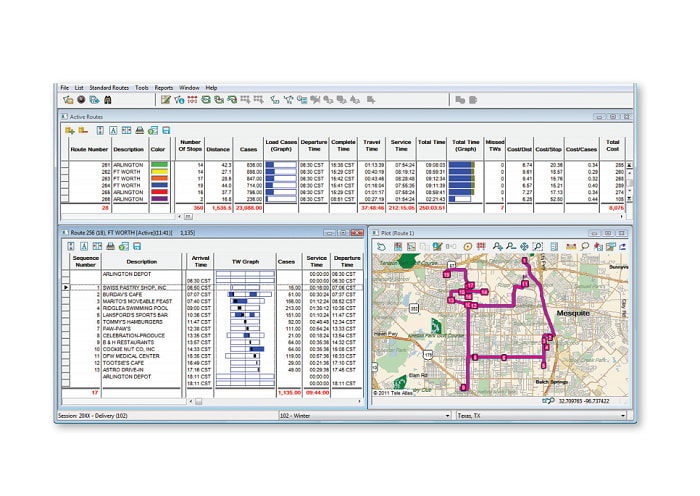Select route 261 ARLINGTON row description
This screenshot has width=700, height=496.
128,165
